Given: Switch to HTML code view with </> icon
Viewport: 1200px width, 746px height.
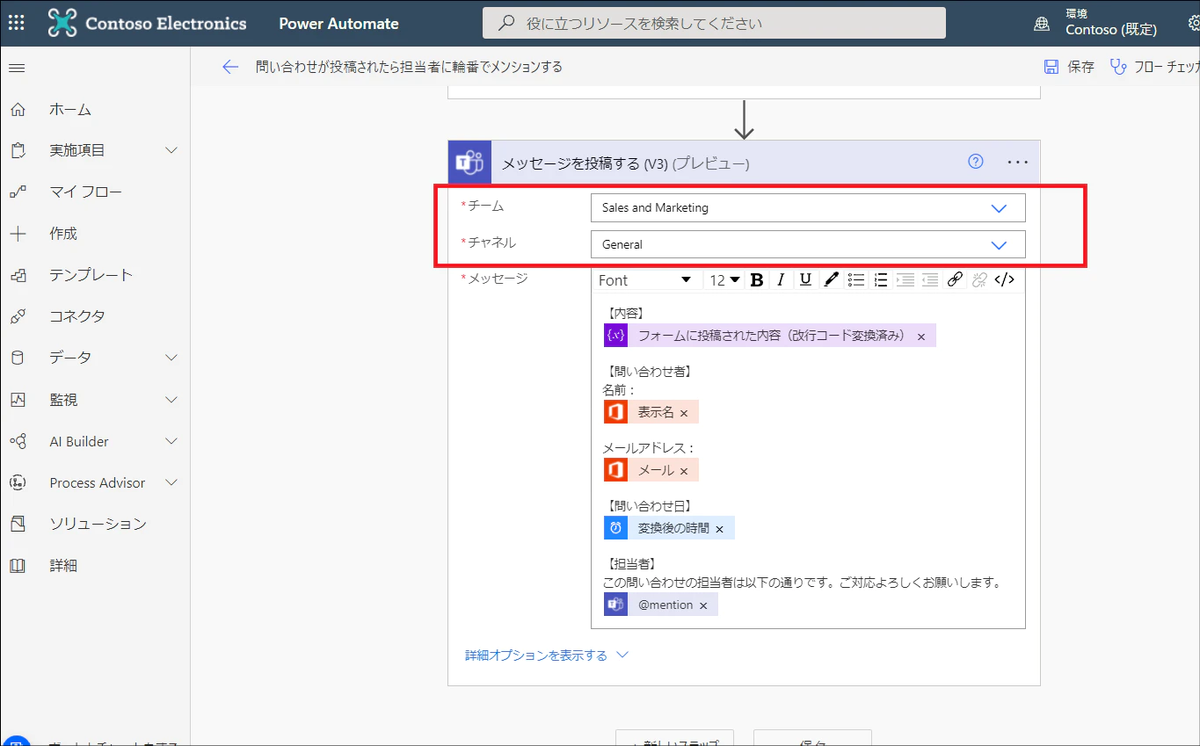Looking at the screenshot, I should 1004,280.
